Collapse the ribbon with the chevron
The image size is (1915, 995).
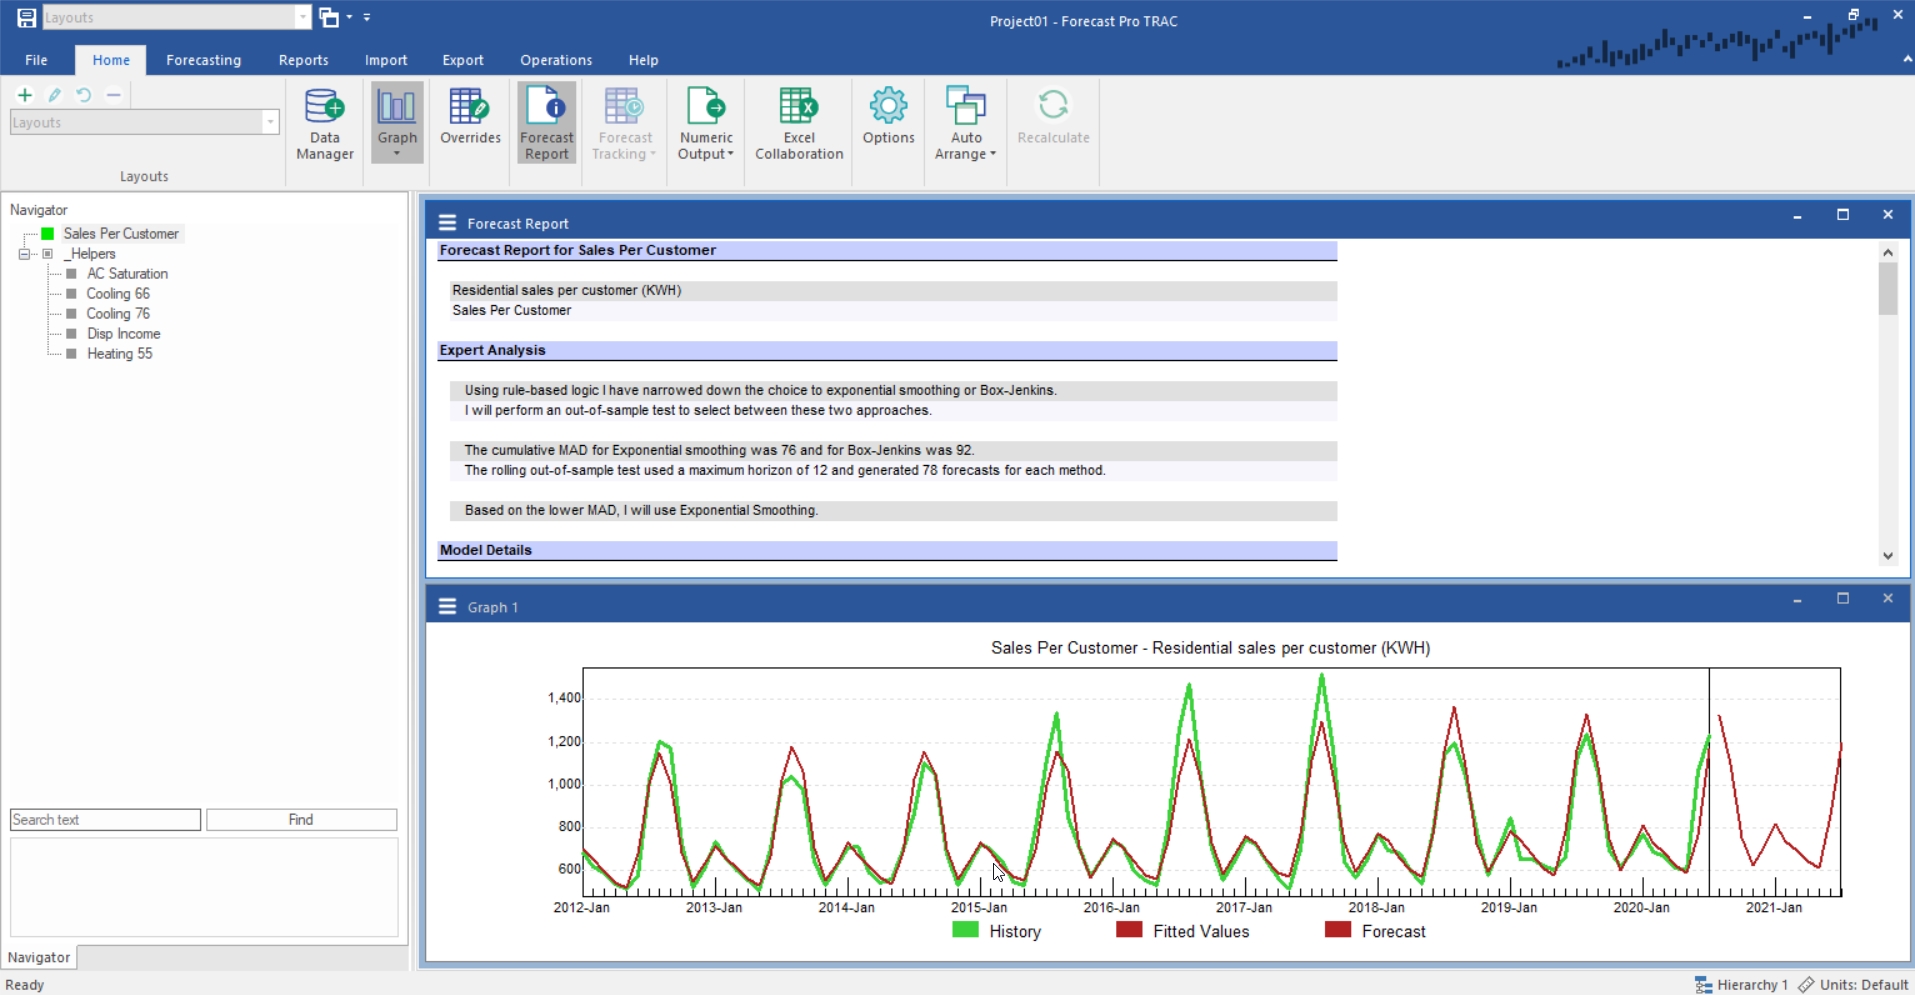[1906, 60]
